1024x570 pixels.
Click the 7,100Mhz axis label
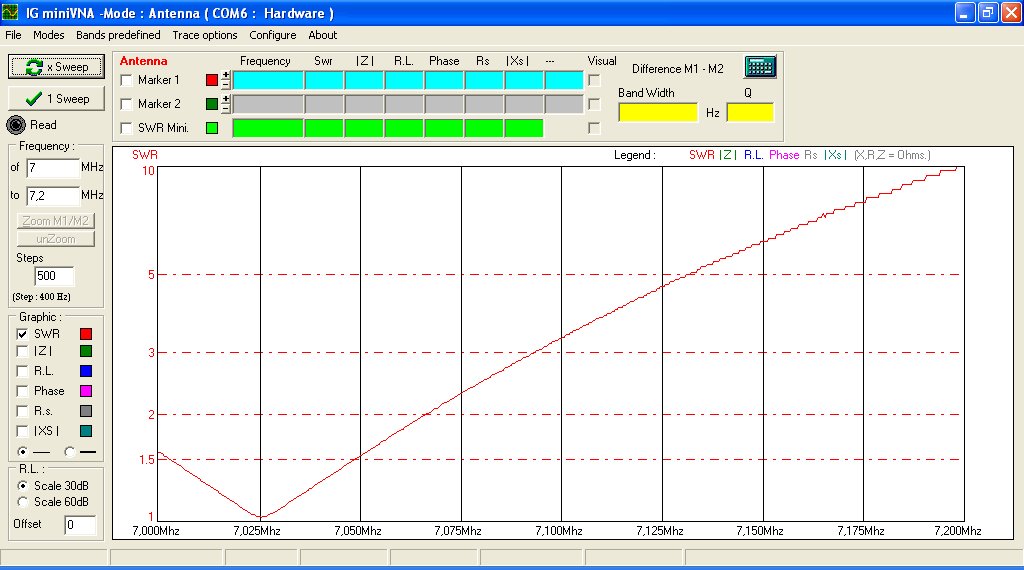pos(558,531)
